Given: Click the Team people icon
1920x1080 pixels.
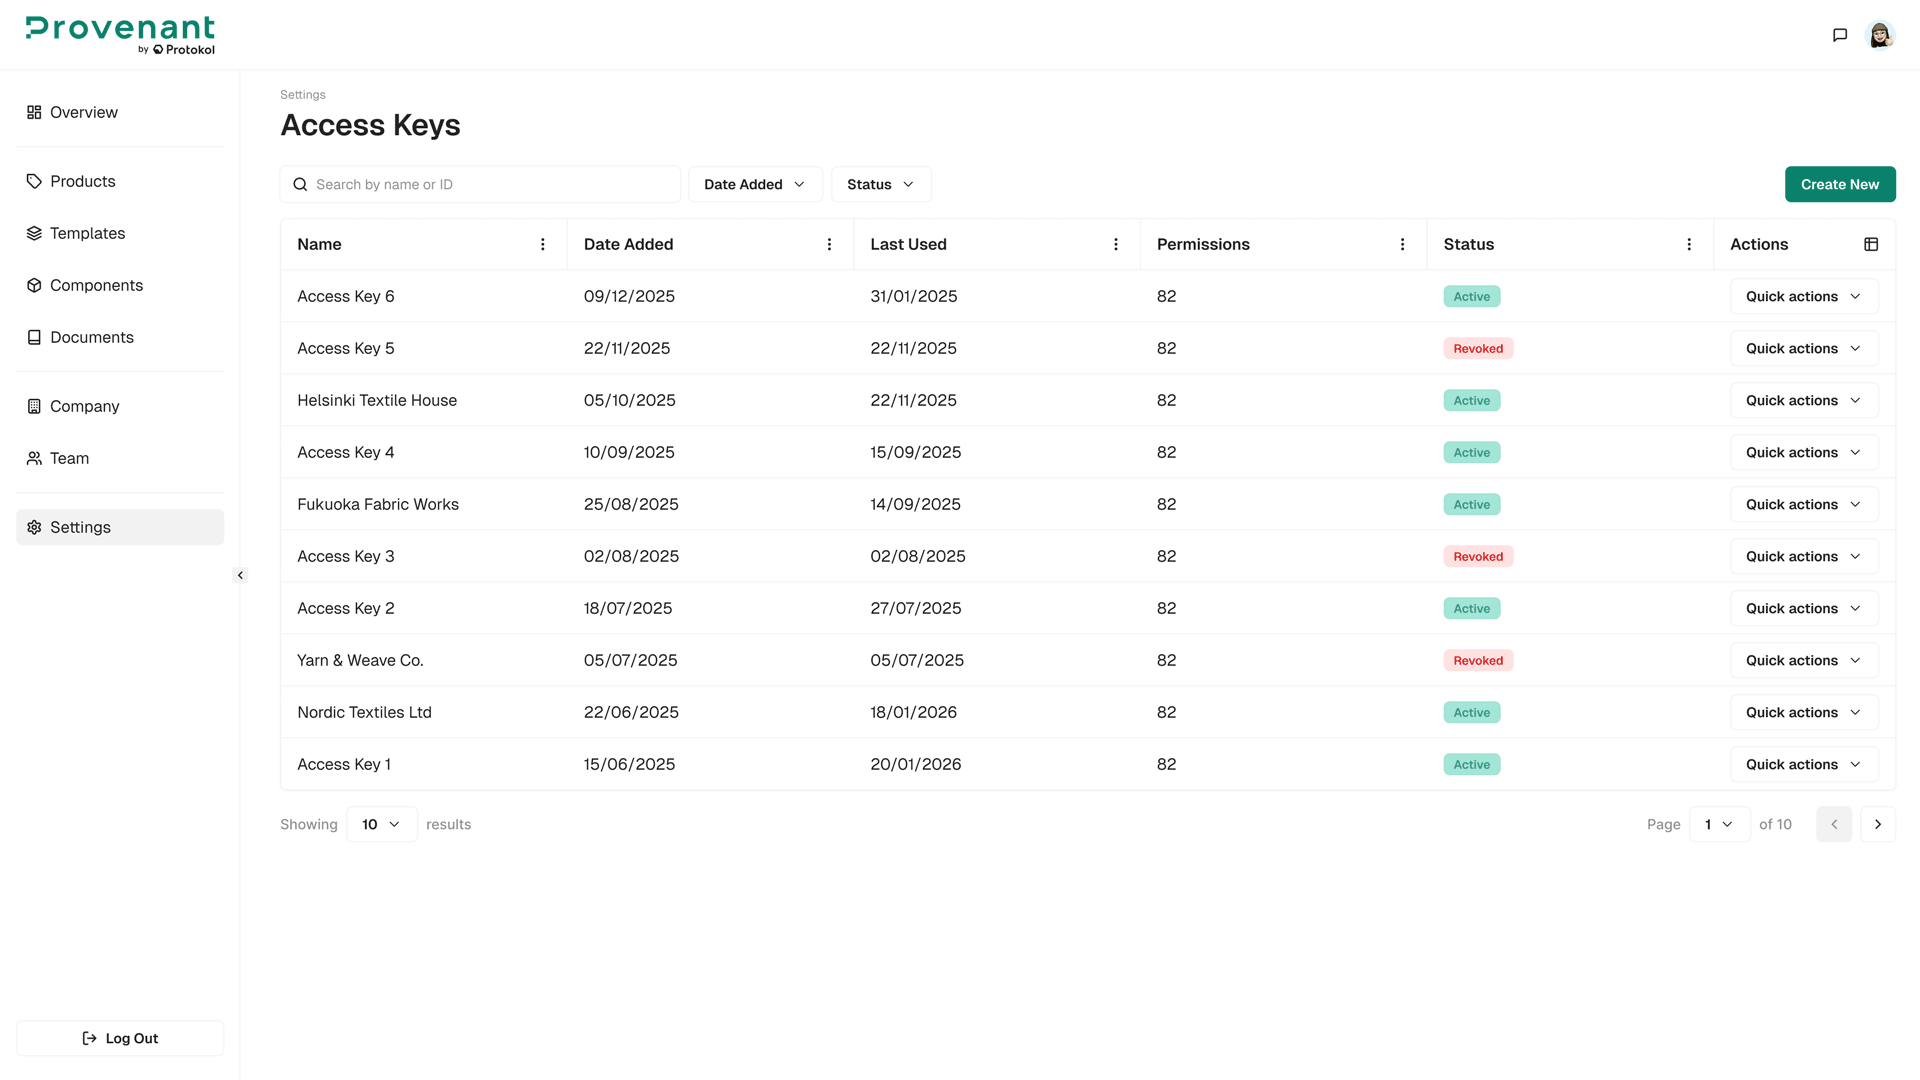Looking at the screenshot, I should click(33, 458).
